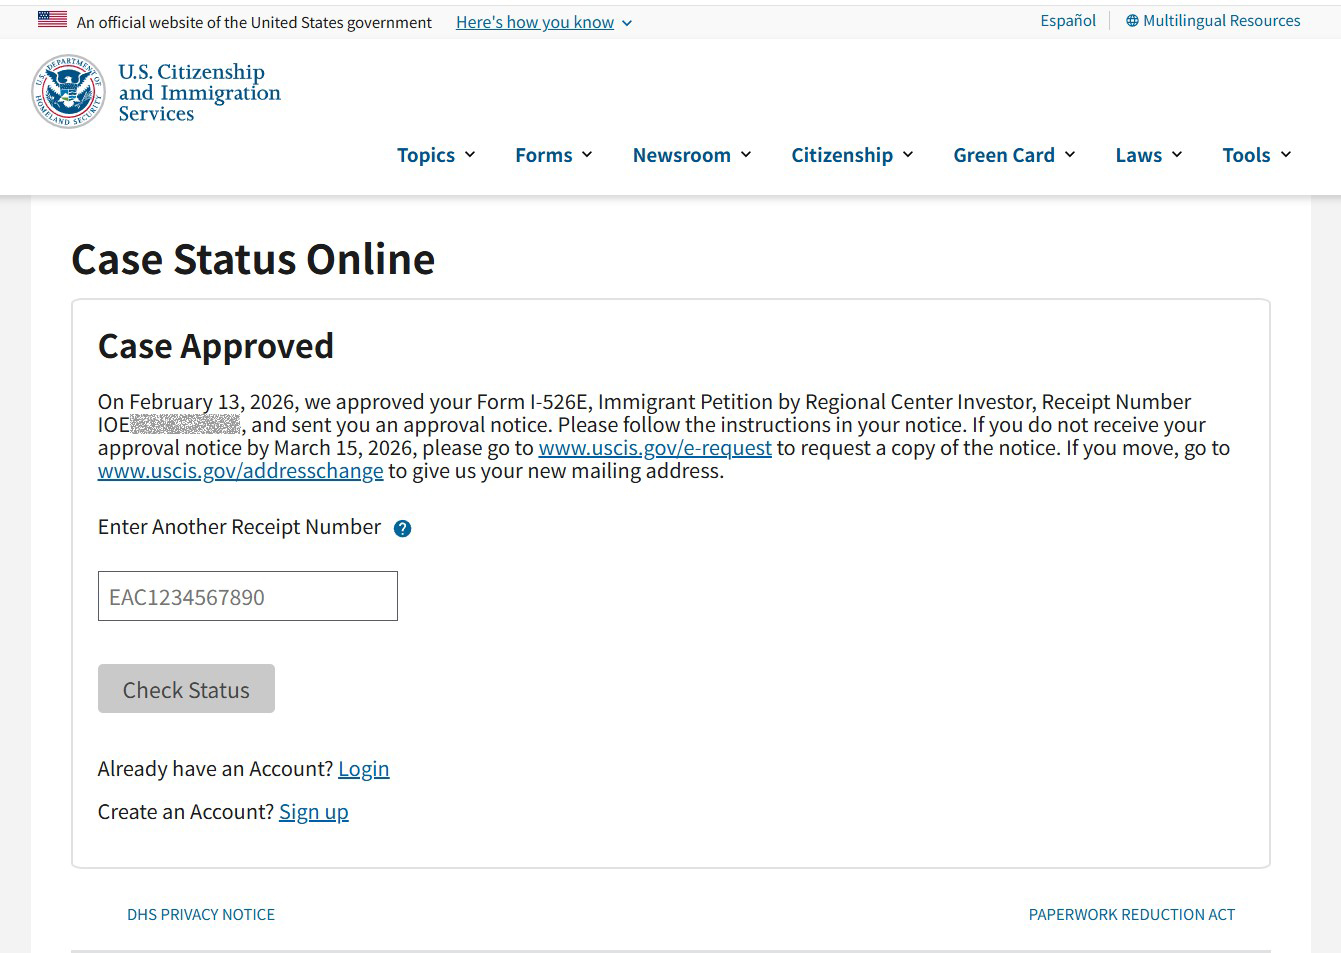This screenshot has width=1341, height=953.
Task: Open the Topics dropdown menu
Action: pyautogui.click(x=436, y=155)
